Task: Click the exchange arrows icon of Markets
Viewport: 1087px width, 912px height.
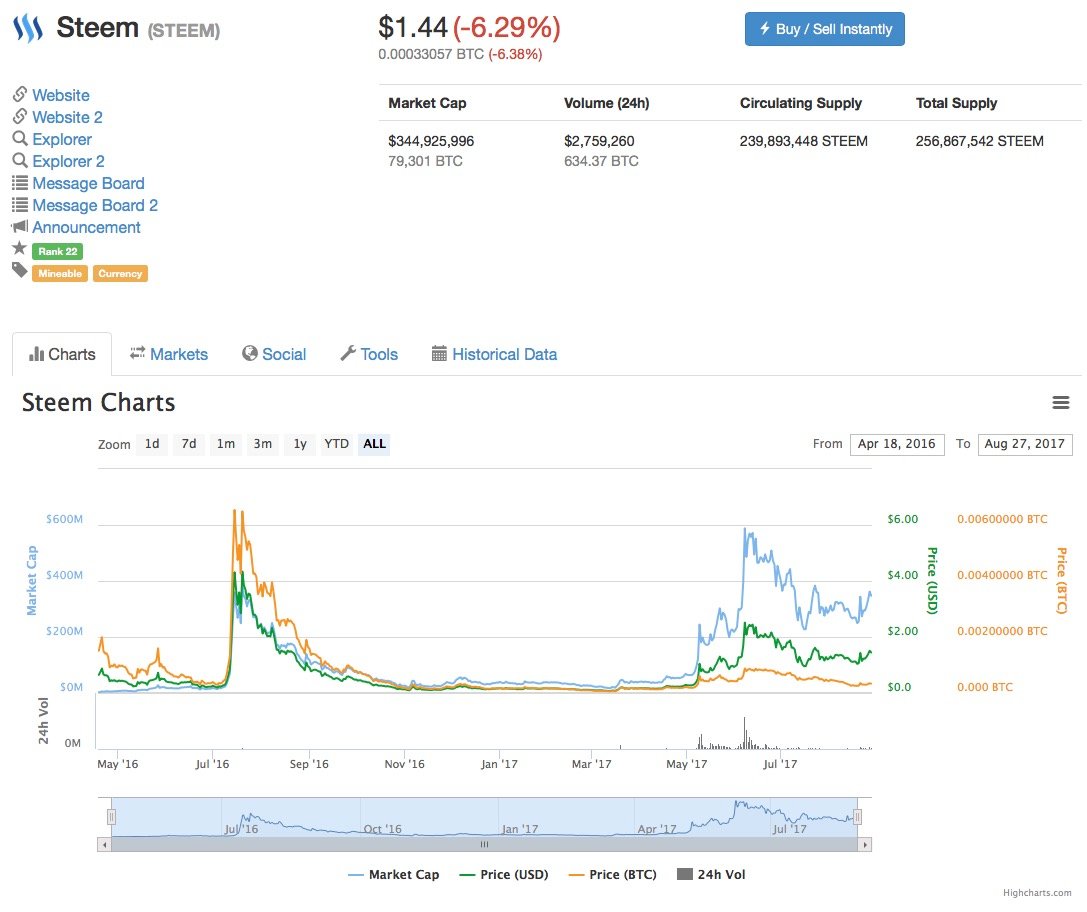Action: pyautogui.click(x=137, y=353)
